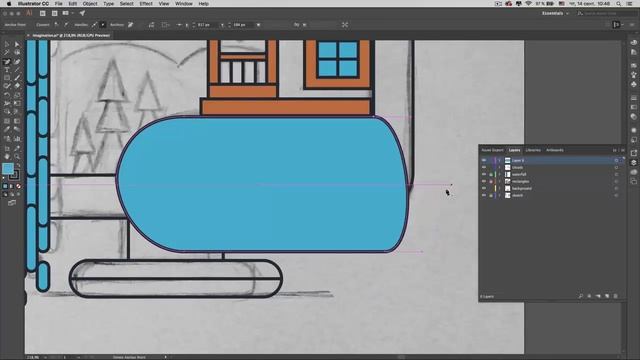Expand the Layer 6 layer contents
Image resolution: width=640 pixels, height=360 pixels.
[500, 160]
